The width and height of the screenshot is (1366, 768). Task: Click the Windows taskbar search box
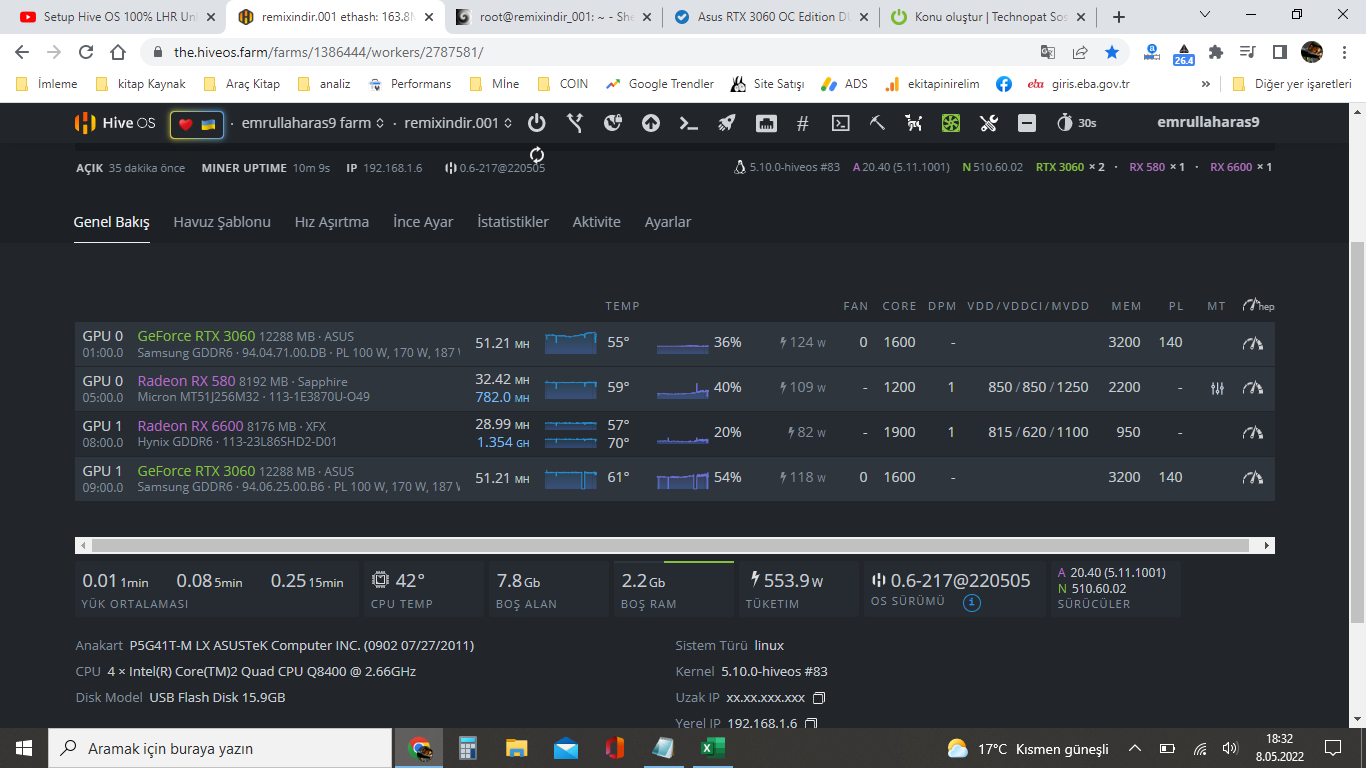pos(220,748)
